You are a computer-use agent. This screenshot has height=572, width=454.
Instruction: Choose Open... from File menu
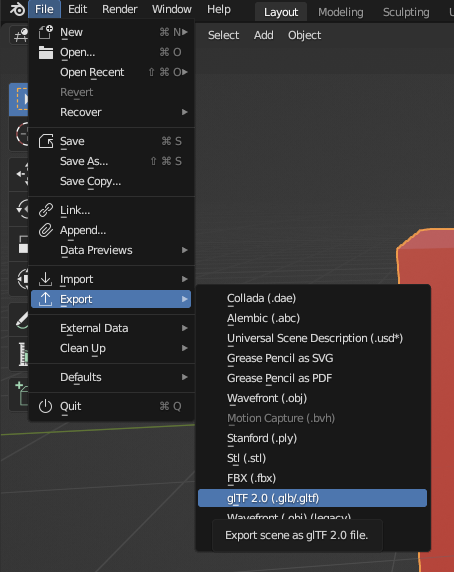pyautogui.click(x=111, y=53)
